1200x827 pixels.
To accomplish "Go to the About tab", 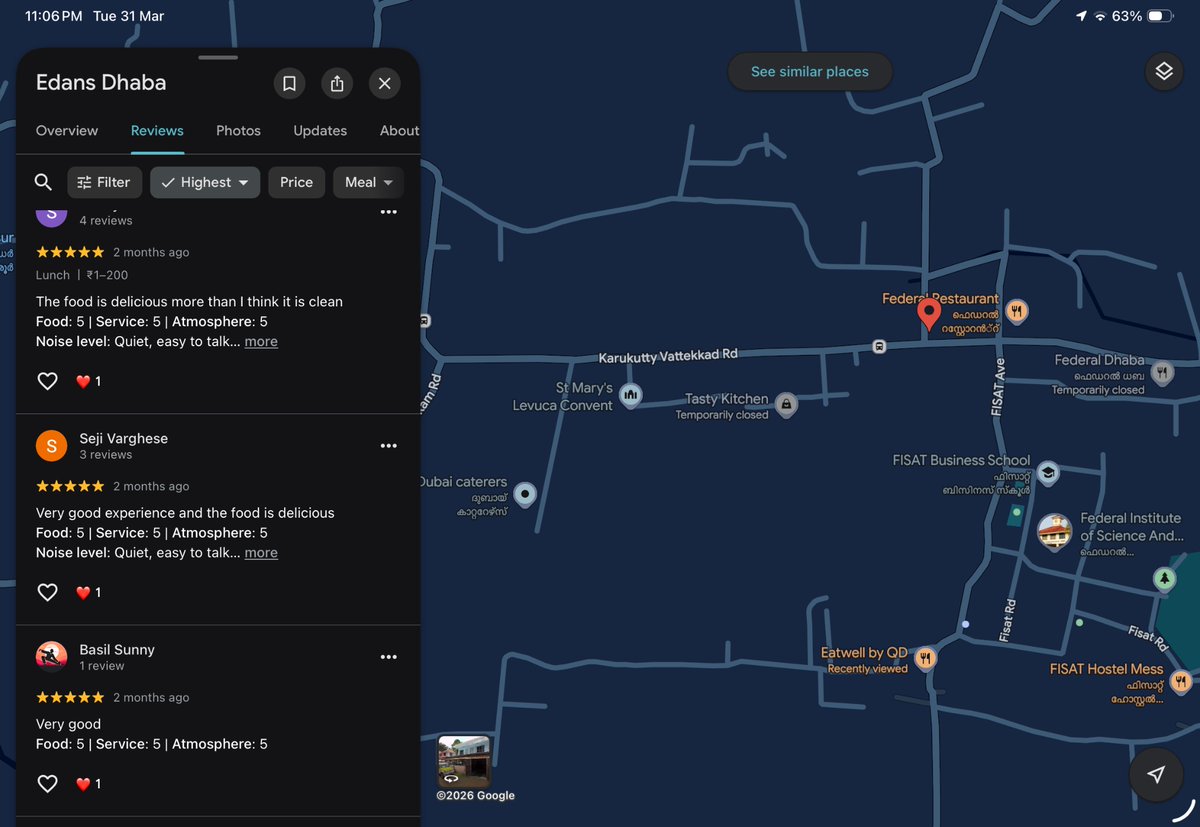I will pos(399,131).
